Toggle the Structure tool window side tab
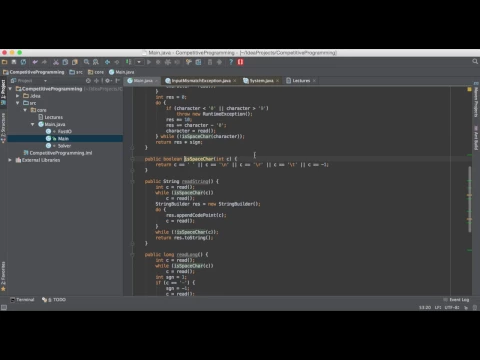The image size is (480, 360). pyautogui.click(x=3, y=128)
